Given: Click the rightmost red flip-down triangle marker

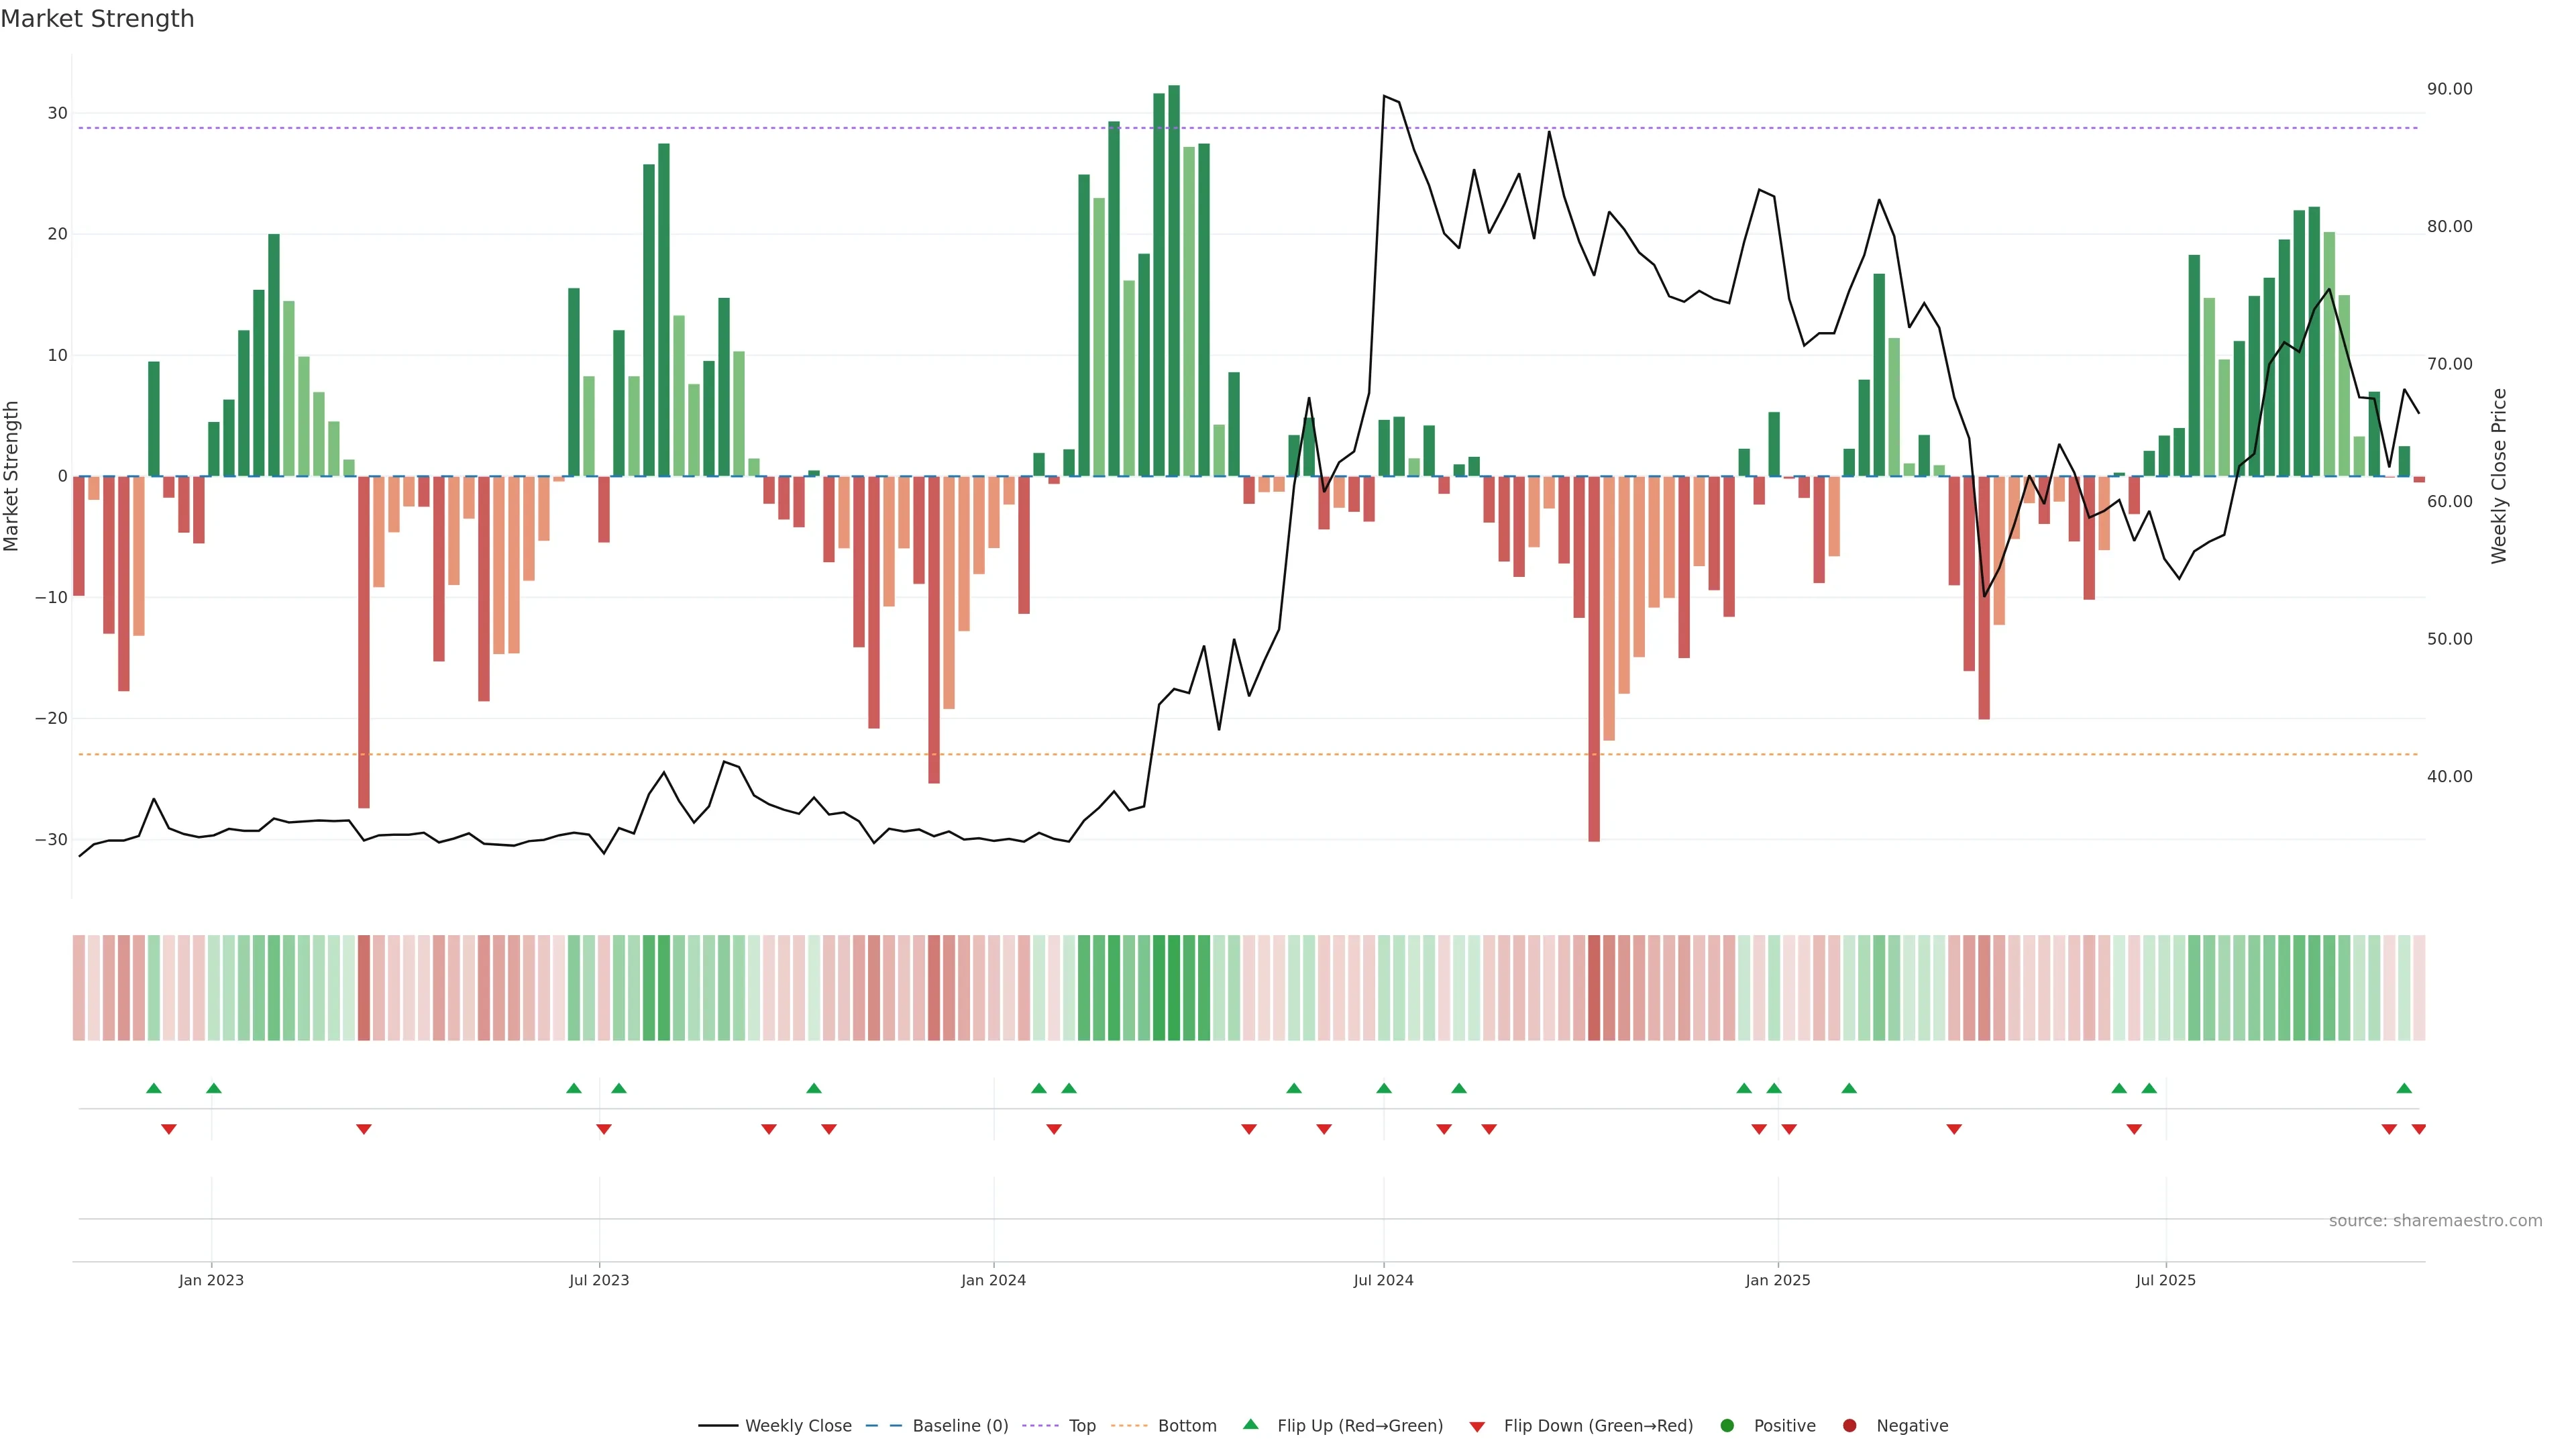Looking at the screenshot, I should coord(2419,1129).
